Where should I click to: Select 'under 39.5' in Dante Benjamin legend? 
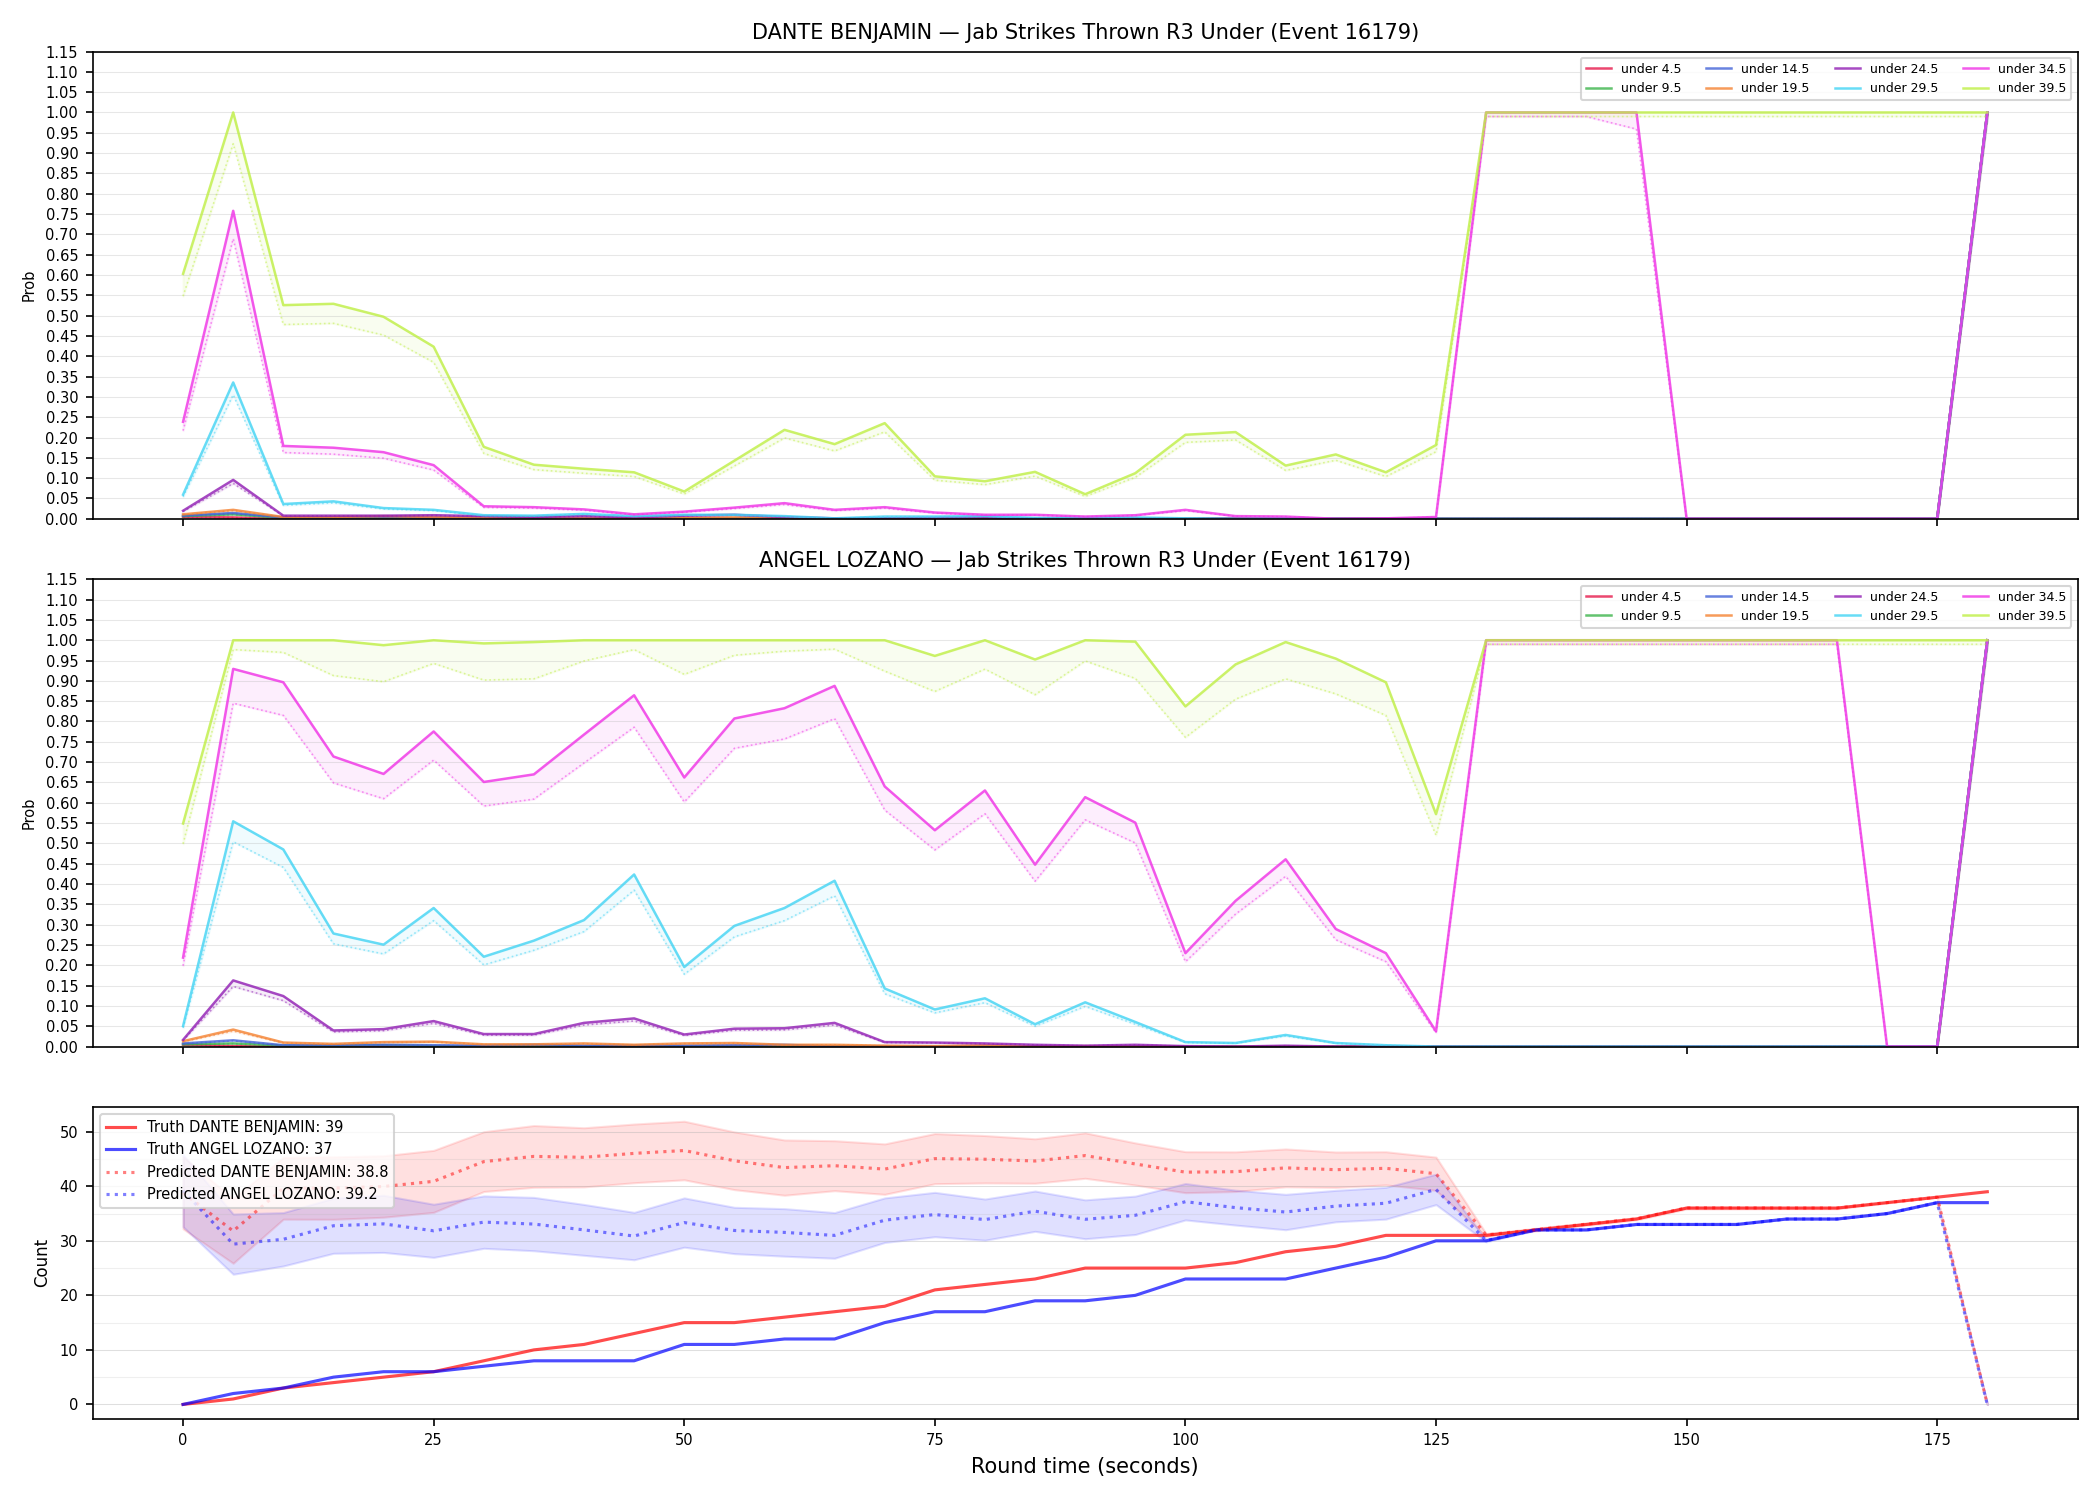[x=2032, y=88]
